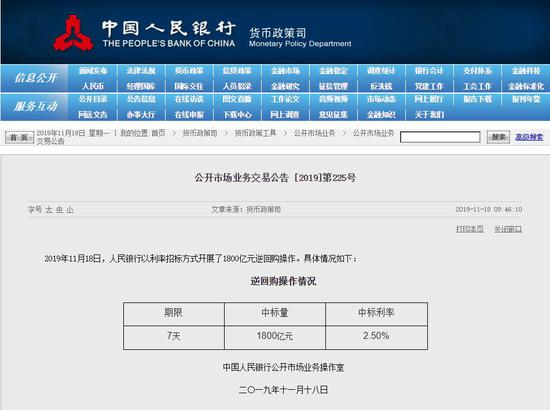
Task: Open the 法律法规 menu item
Action: 141,71
